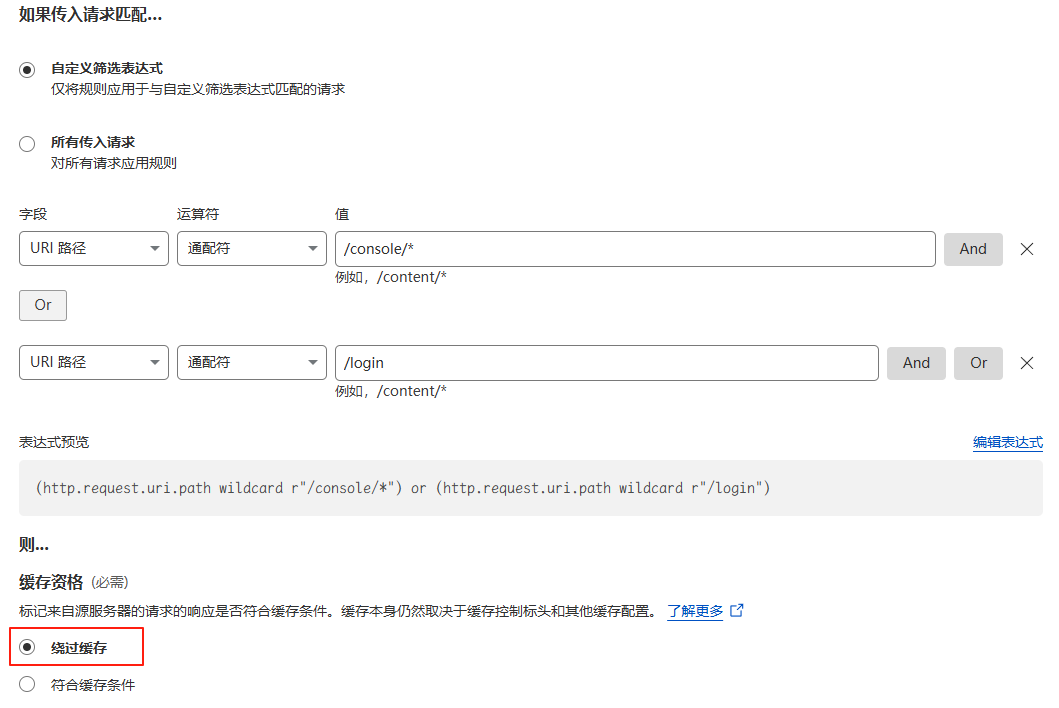Click the /console/* value input field

634,249
